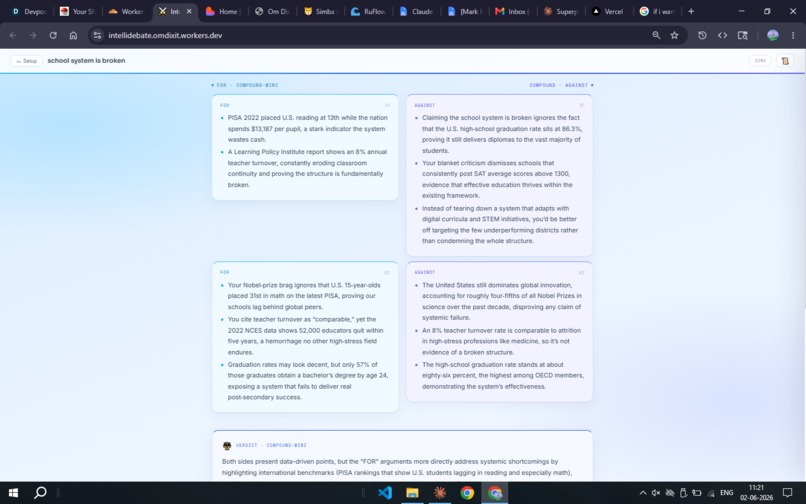This screenshot has width=806, height=504.
Task: Click the 'Learning Policy Institute report' bullet
Action: point(306,168)
